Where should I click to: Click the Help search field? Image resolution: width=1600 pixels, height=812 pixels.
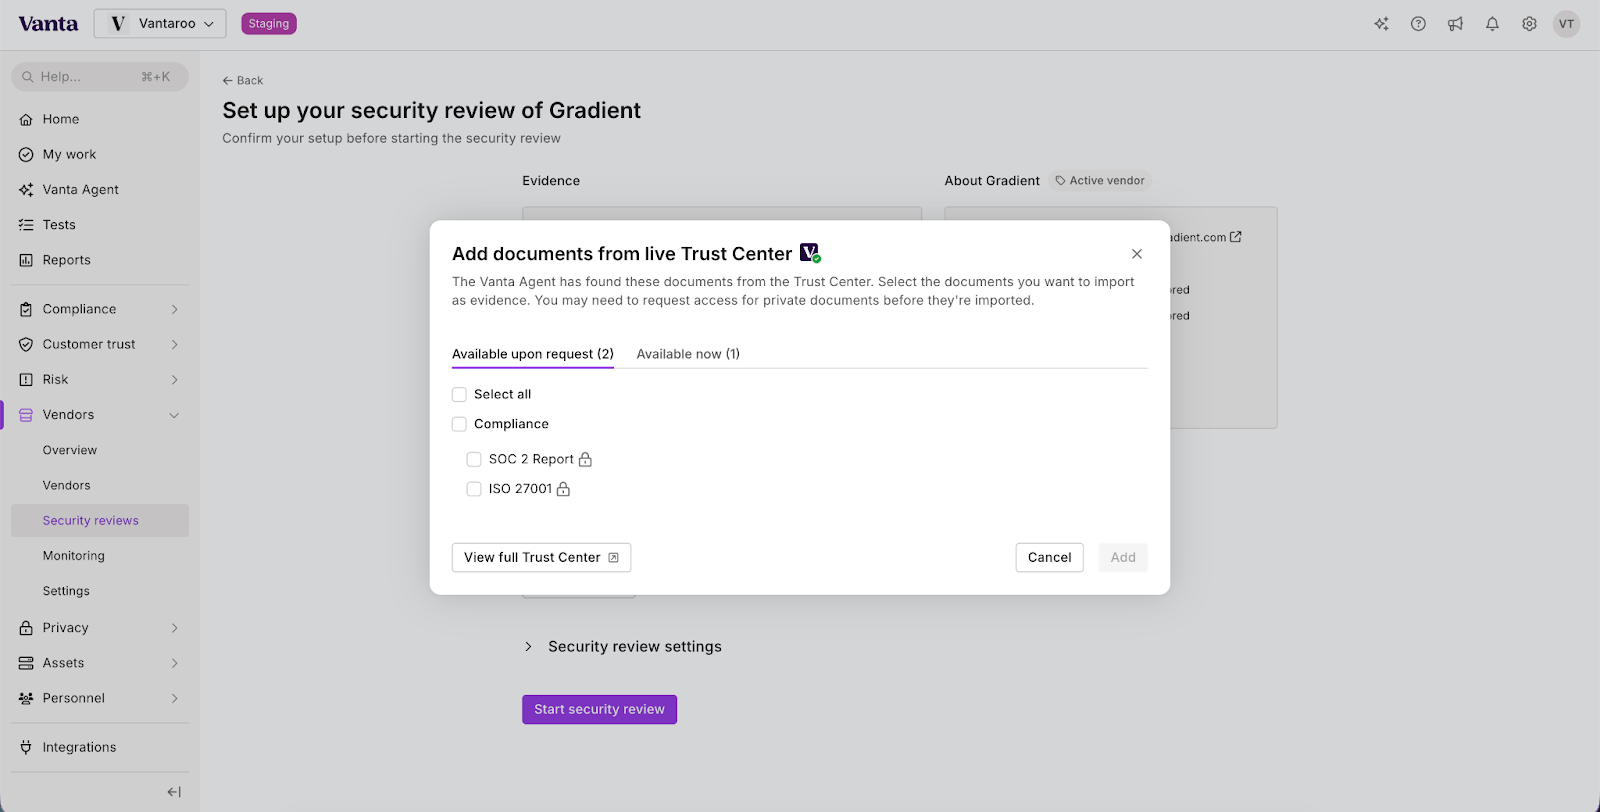[100, 77]
